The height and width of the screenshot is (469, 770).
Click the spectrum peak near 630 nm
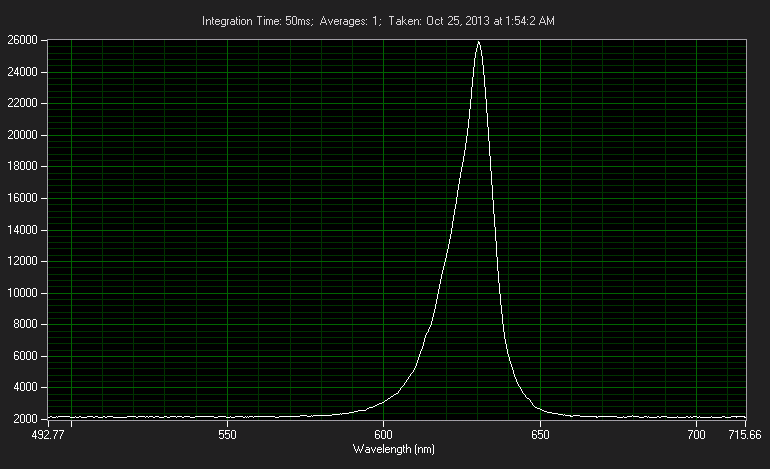tap(479, 43)
